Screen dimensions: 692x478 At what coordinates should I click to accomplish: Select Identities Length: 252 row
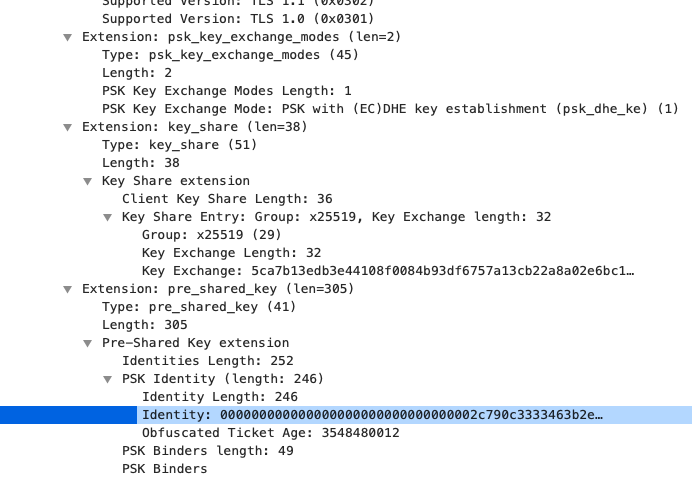[208, 361]
